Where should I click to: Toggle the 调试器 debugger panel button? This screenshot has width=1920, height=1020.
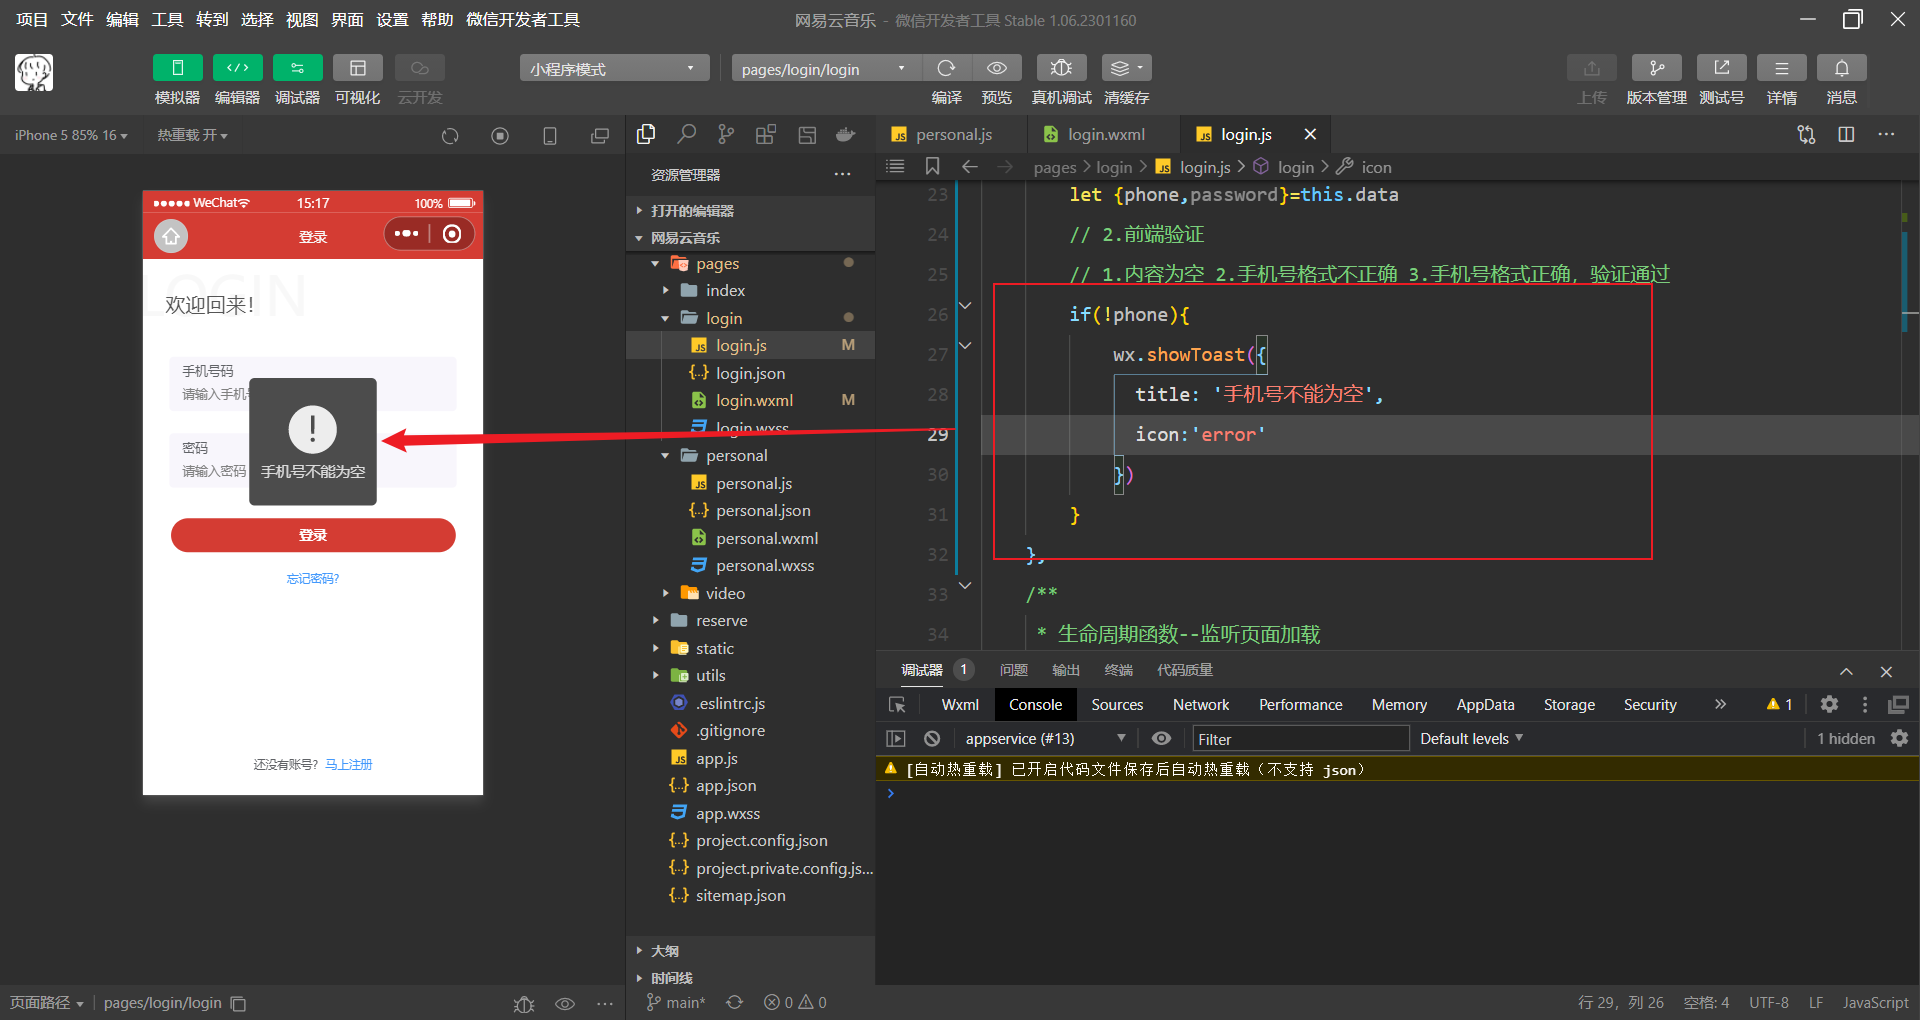(297, 68)
